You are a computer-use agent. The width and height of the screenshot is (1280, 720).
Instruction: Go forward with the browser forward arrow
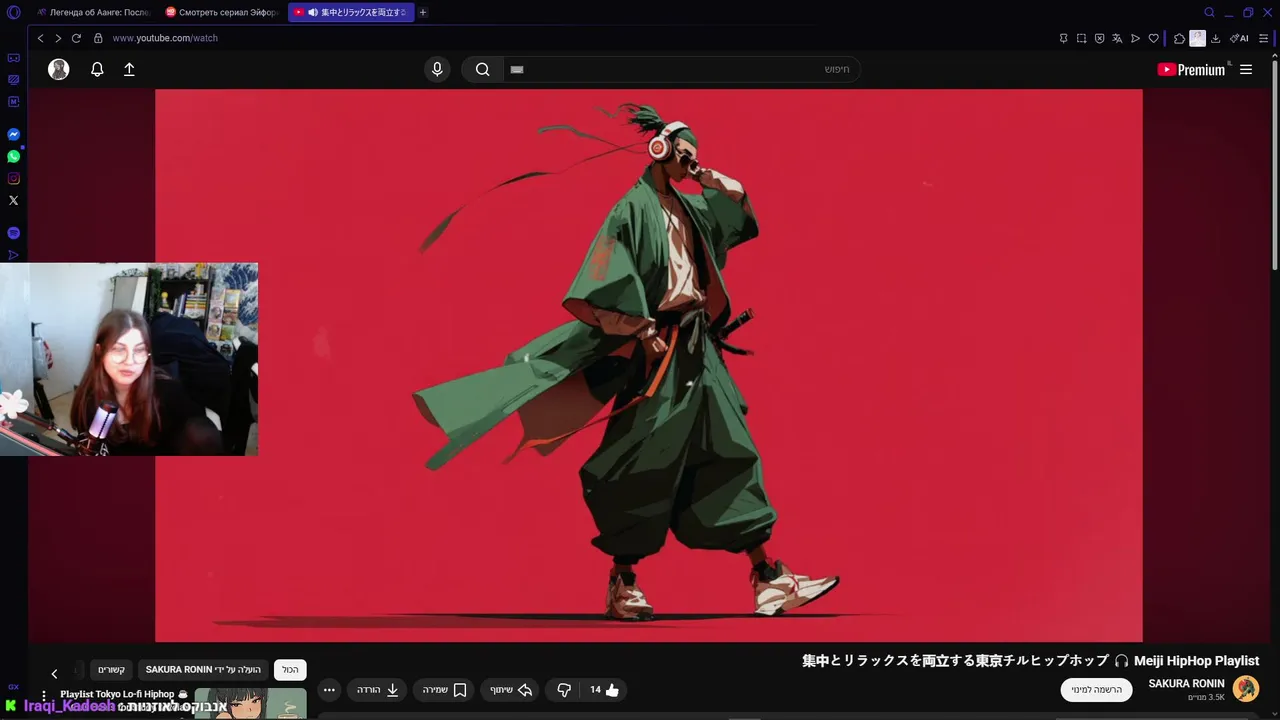coord(58,38)
